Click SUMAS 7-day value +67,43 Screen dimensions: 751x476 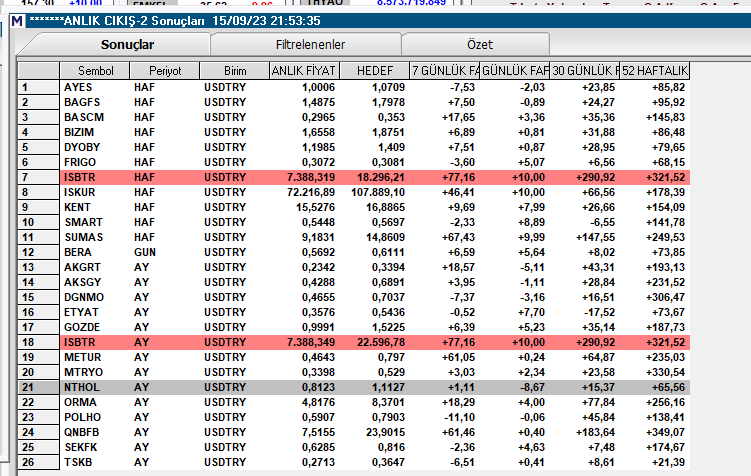click(x=458, y=237)
